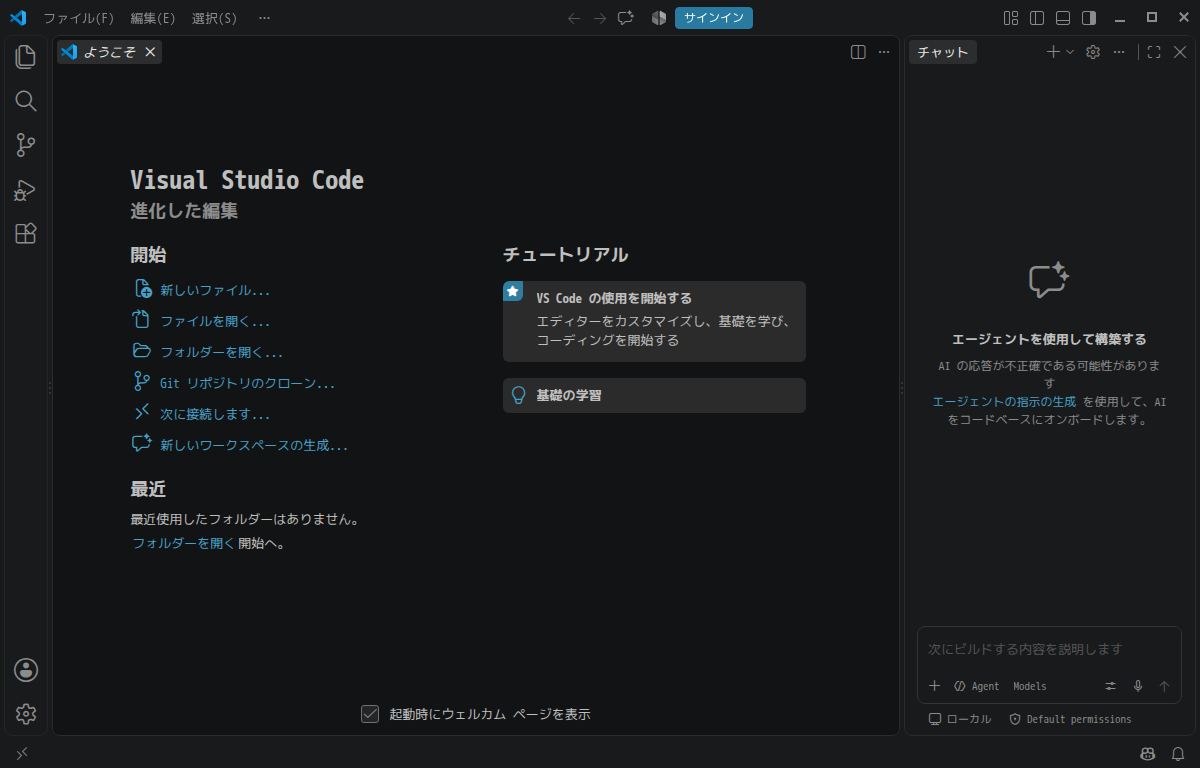1200x768 pixels.
Task: Open chat settings gear icon
Action: (1093, 52)
